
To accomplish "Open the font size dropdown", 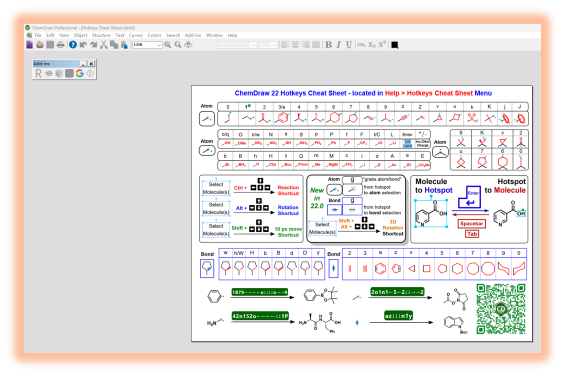I will pos(268,45).
